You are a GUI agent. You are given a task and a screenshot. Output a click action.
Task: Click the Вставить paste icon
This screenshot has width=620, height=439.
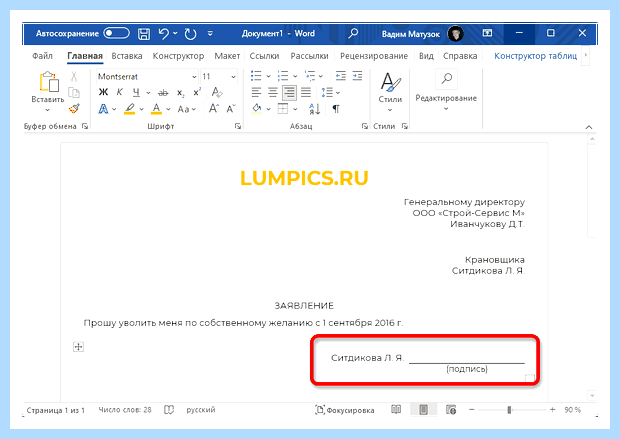(49, 82)
